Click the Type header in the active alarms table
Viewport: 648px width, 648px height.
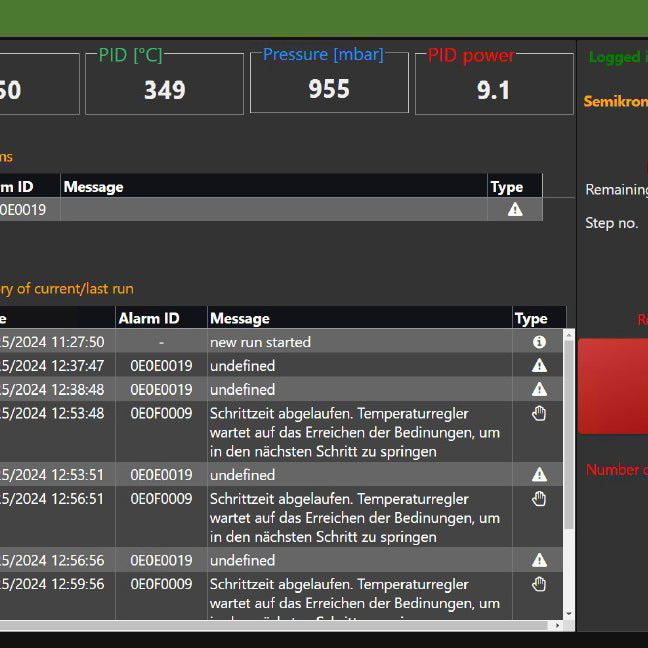(x=507, y=187)
